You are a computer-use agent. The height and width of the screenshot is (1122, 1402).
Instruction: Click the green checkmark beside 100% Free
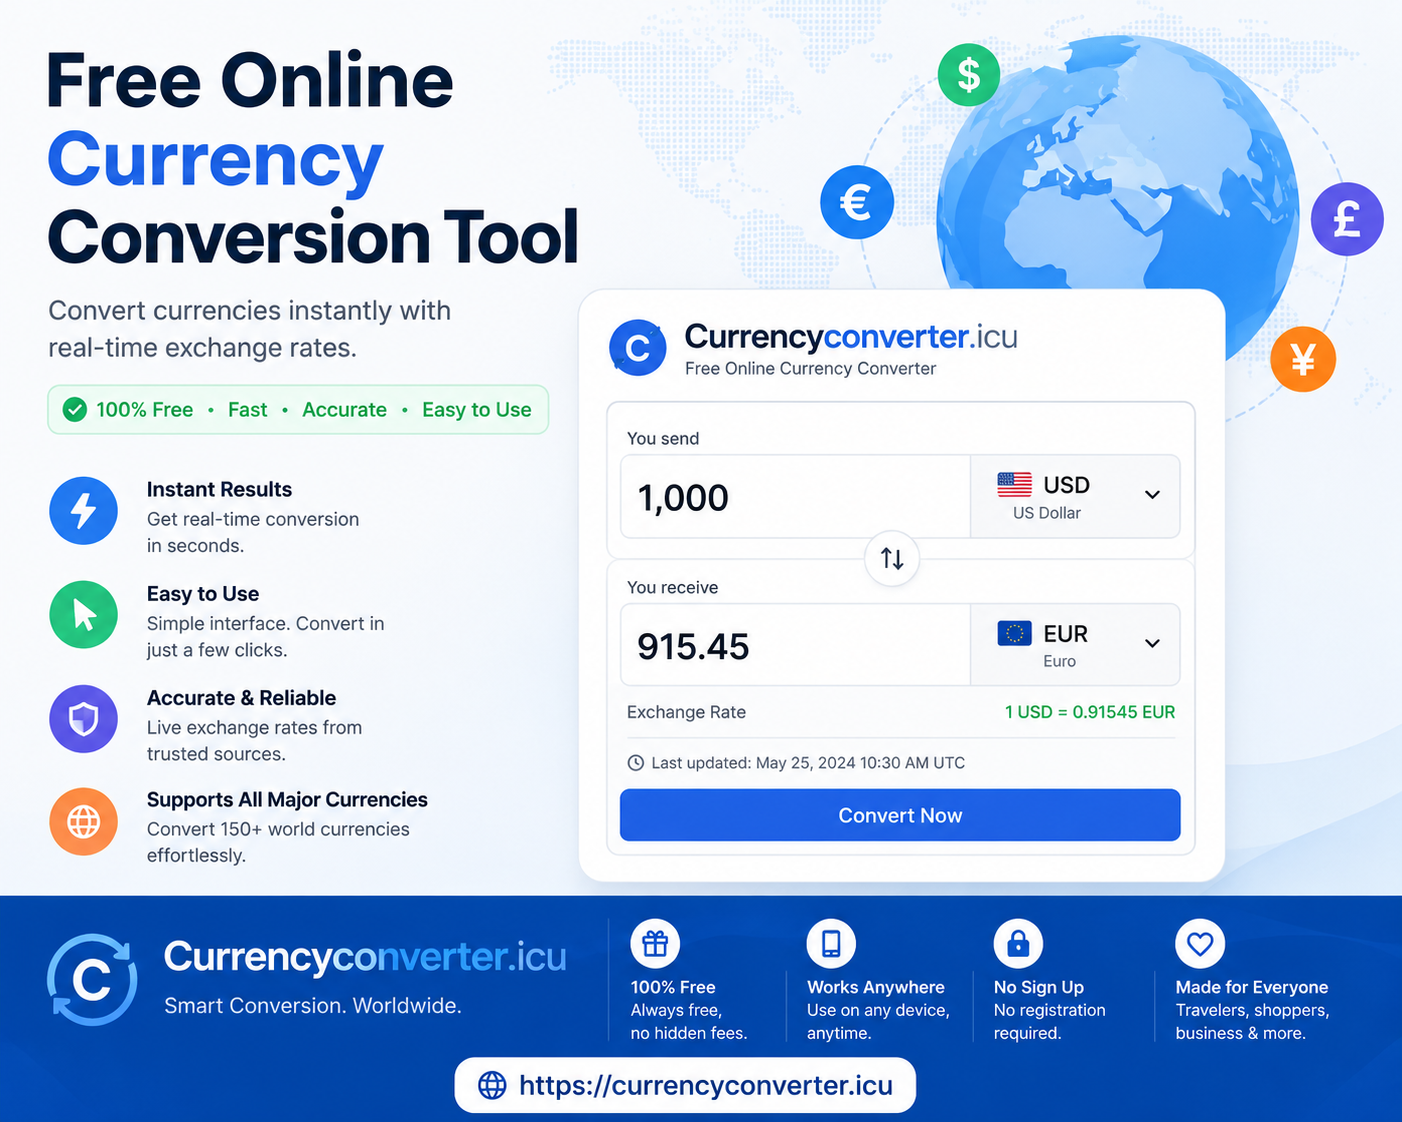click(x=75, y=410)
